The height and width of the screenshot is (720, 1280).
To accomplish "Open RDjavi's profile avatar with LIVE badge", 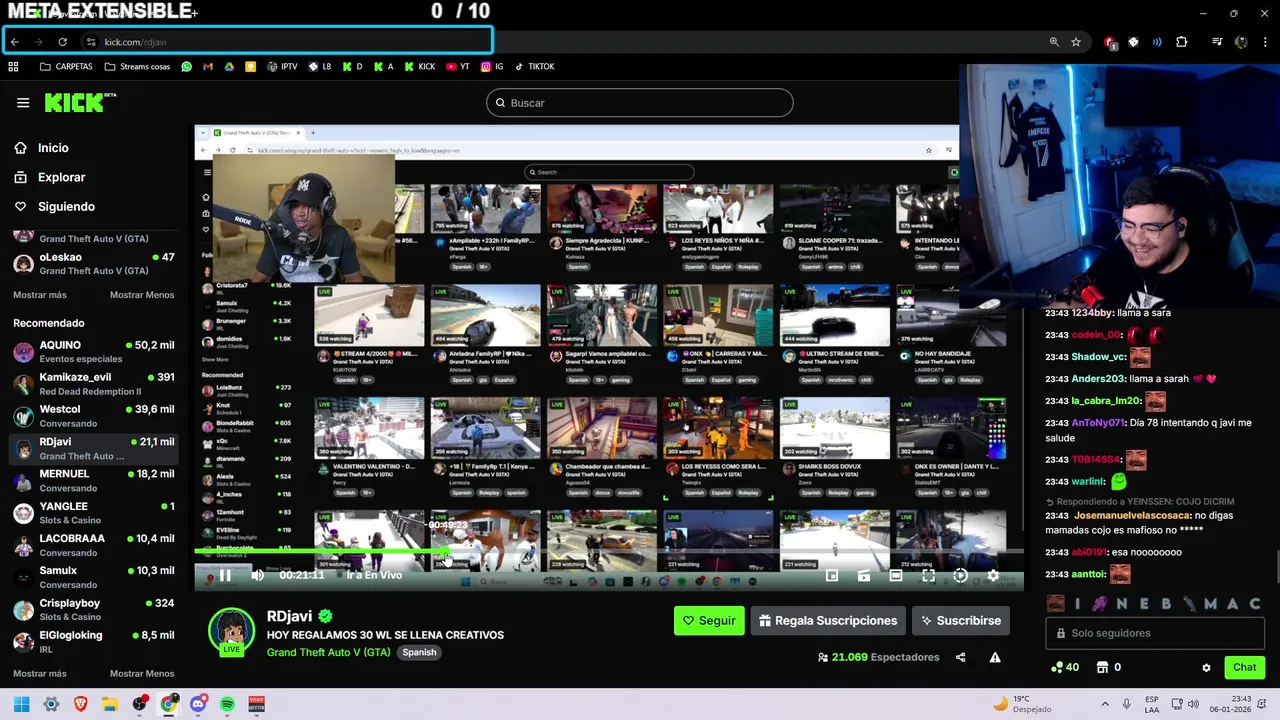I will 231,631.
